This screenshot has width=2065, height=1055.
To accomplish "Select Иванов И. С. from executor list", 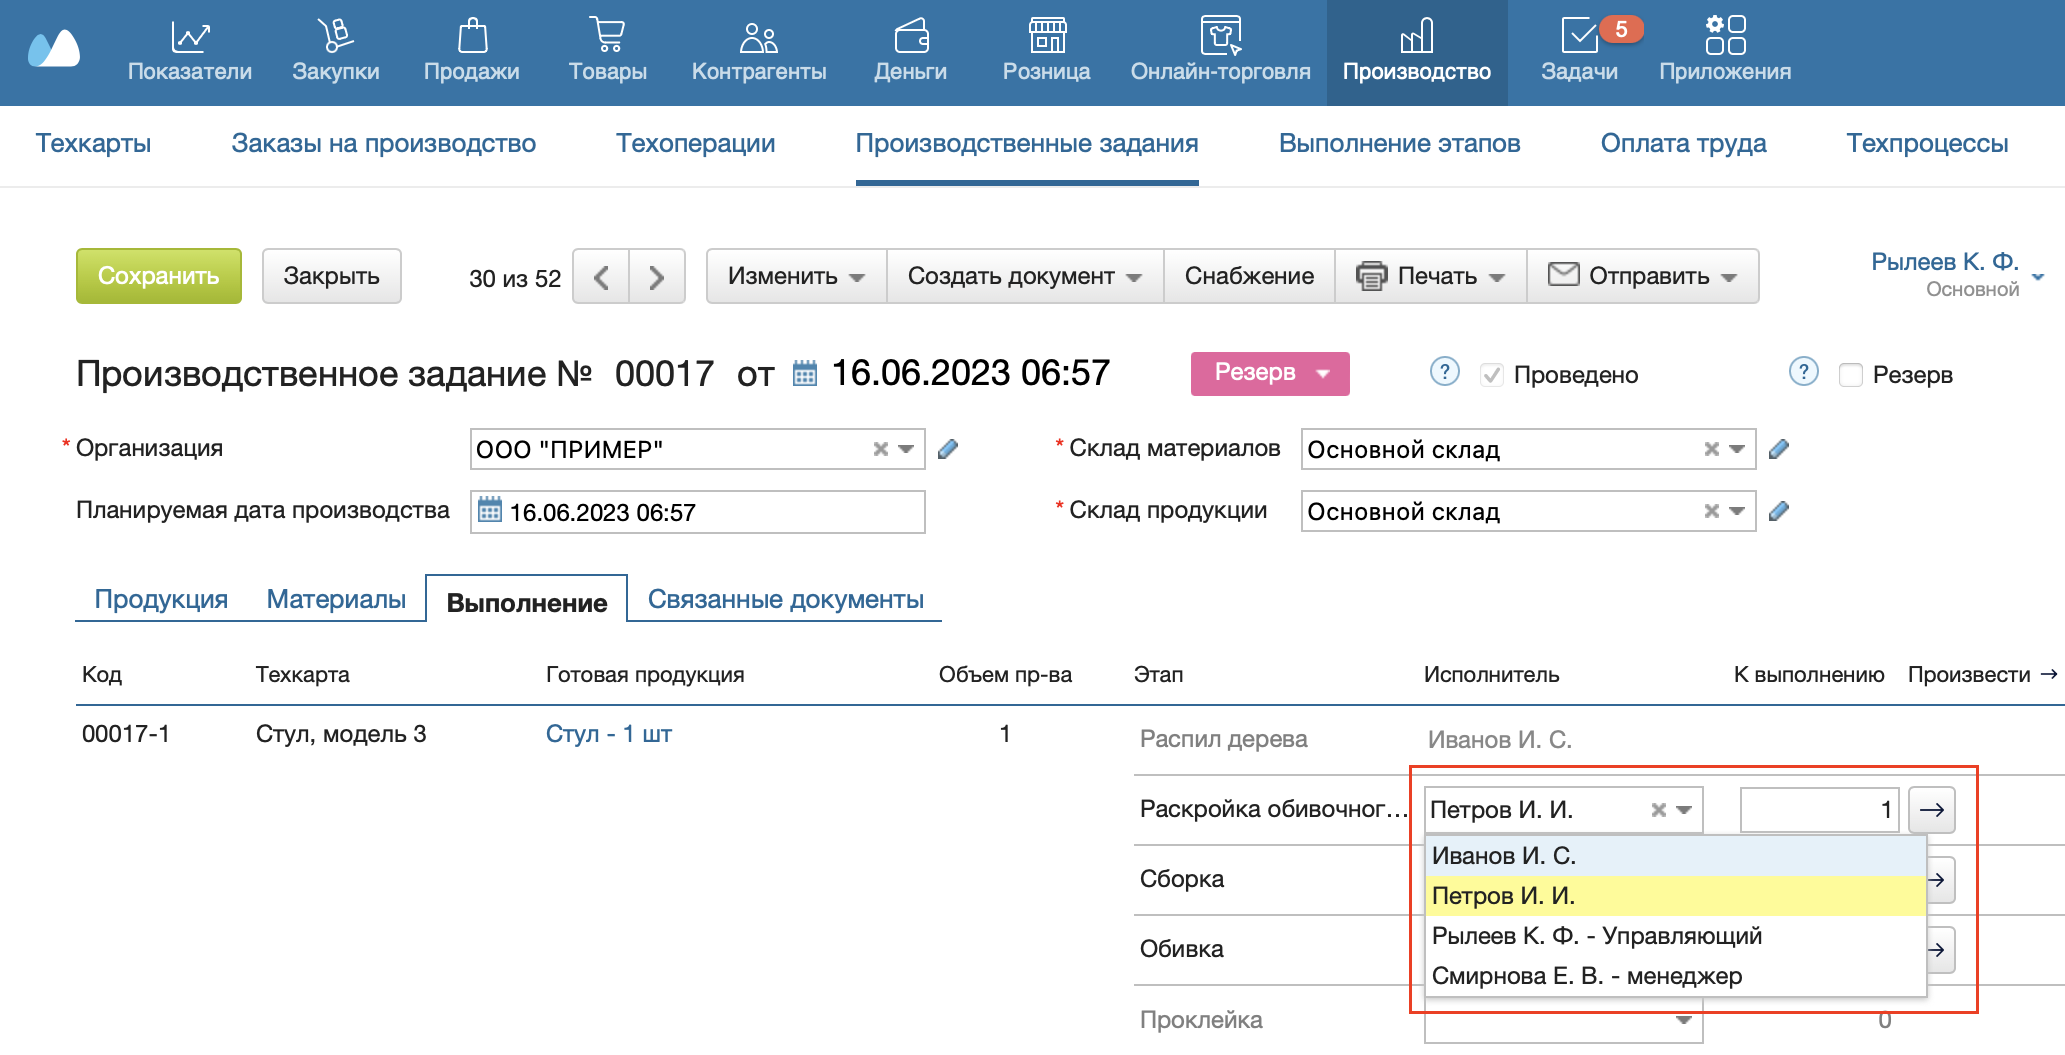I will pyautogui.click(x=1675, y=856).
